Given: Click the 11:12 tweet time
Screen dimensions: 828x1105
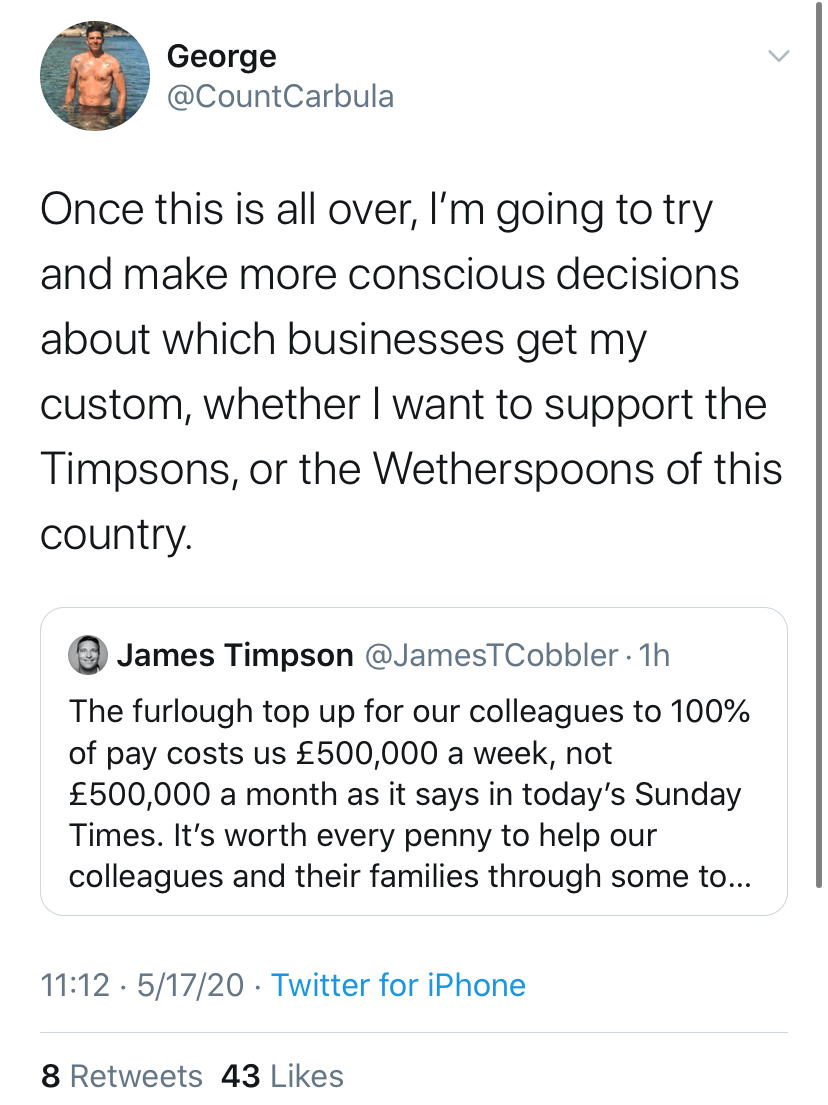Looking at the screenshot, I should tap(74, 985).
